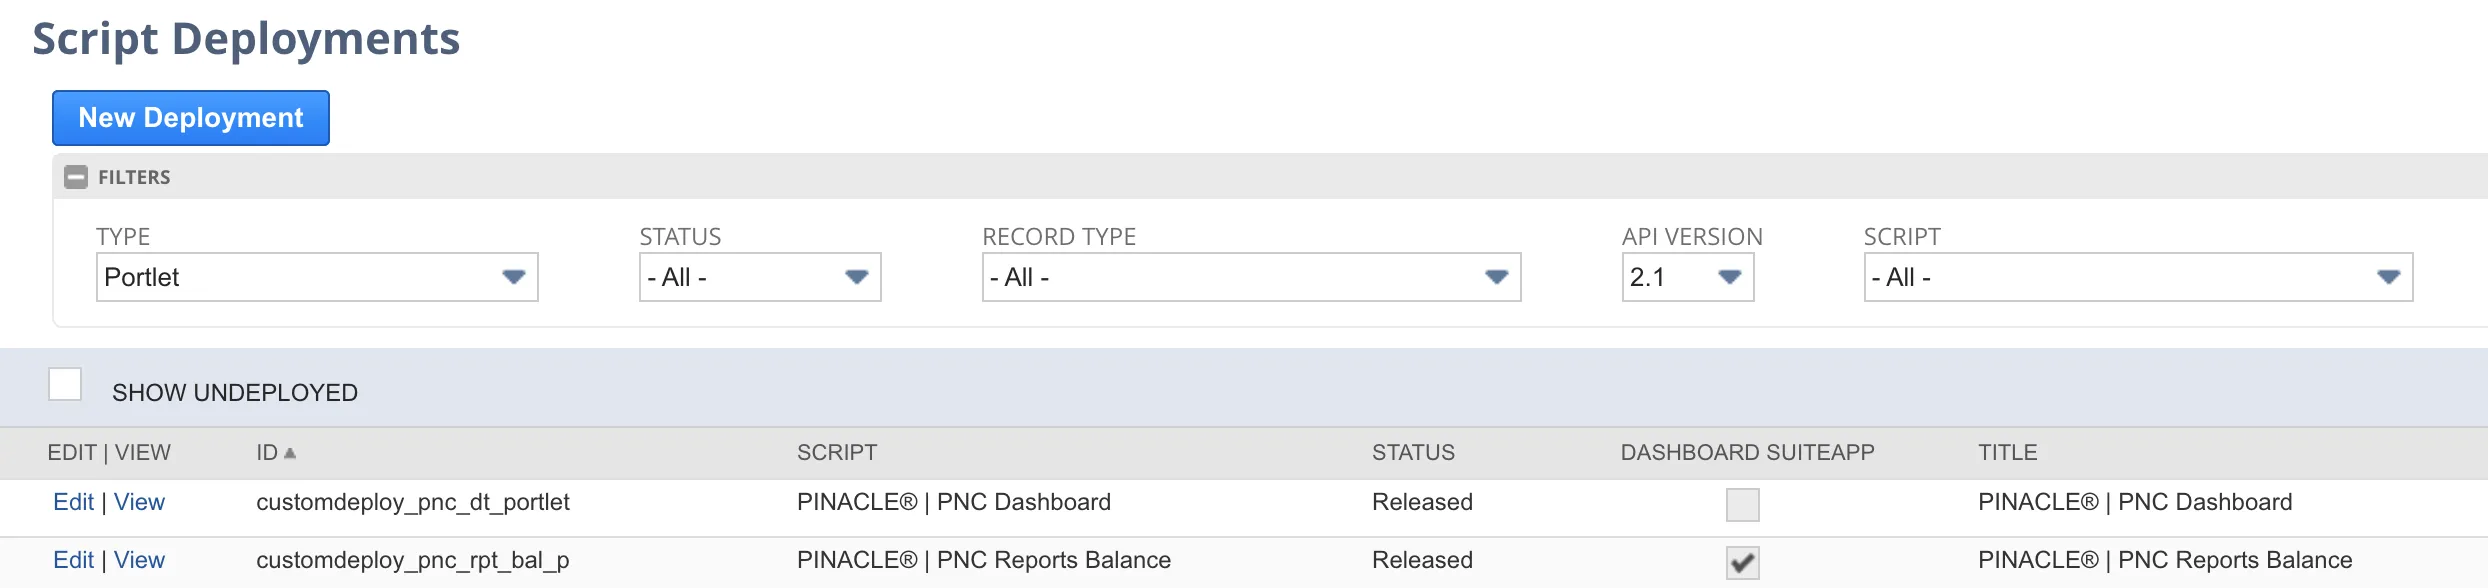Click the ID column sort arrow
2488x588 pixels.
[x=290, y=453]
